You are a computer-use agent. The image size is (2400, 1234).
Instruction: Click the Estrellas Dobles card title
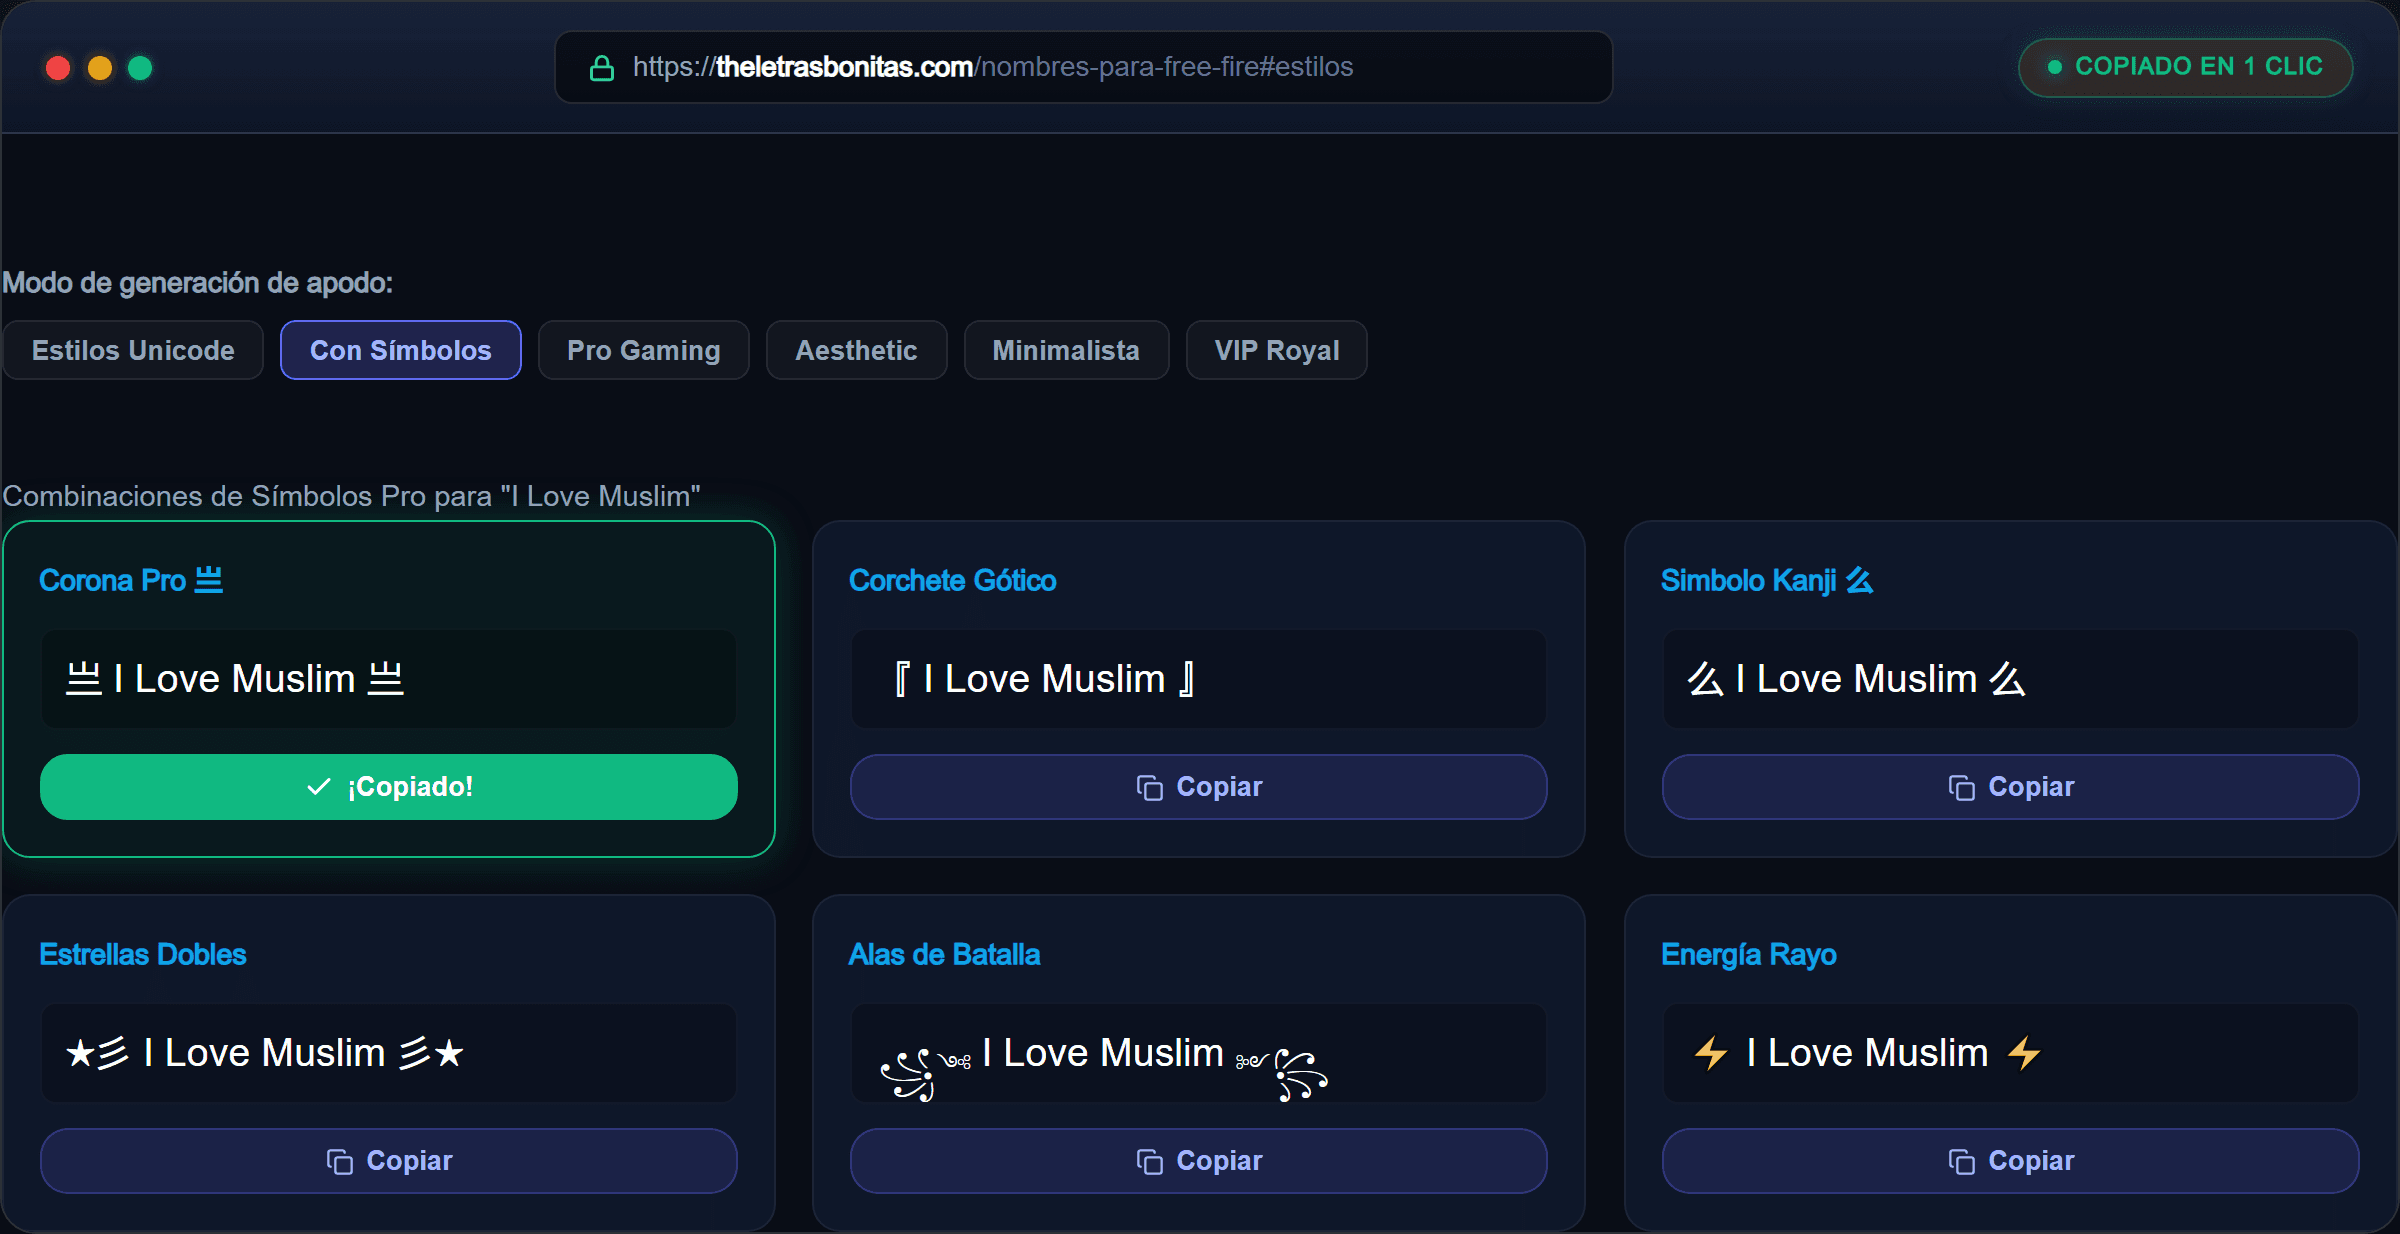pyautogui.click(x=143, y=954)
